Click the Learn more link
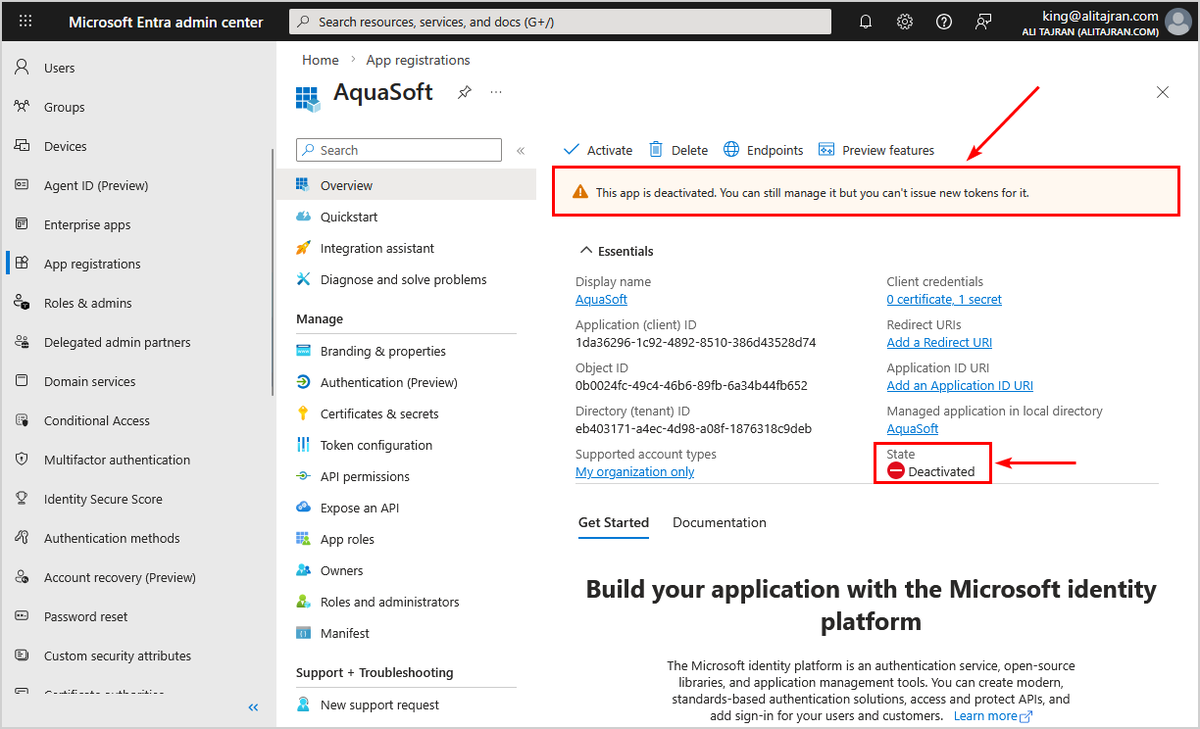Image resolution: width=1200 pixels, height=729 pixels. click(992, 716)
